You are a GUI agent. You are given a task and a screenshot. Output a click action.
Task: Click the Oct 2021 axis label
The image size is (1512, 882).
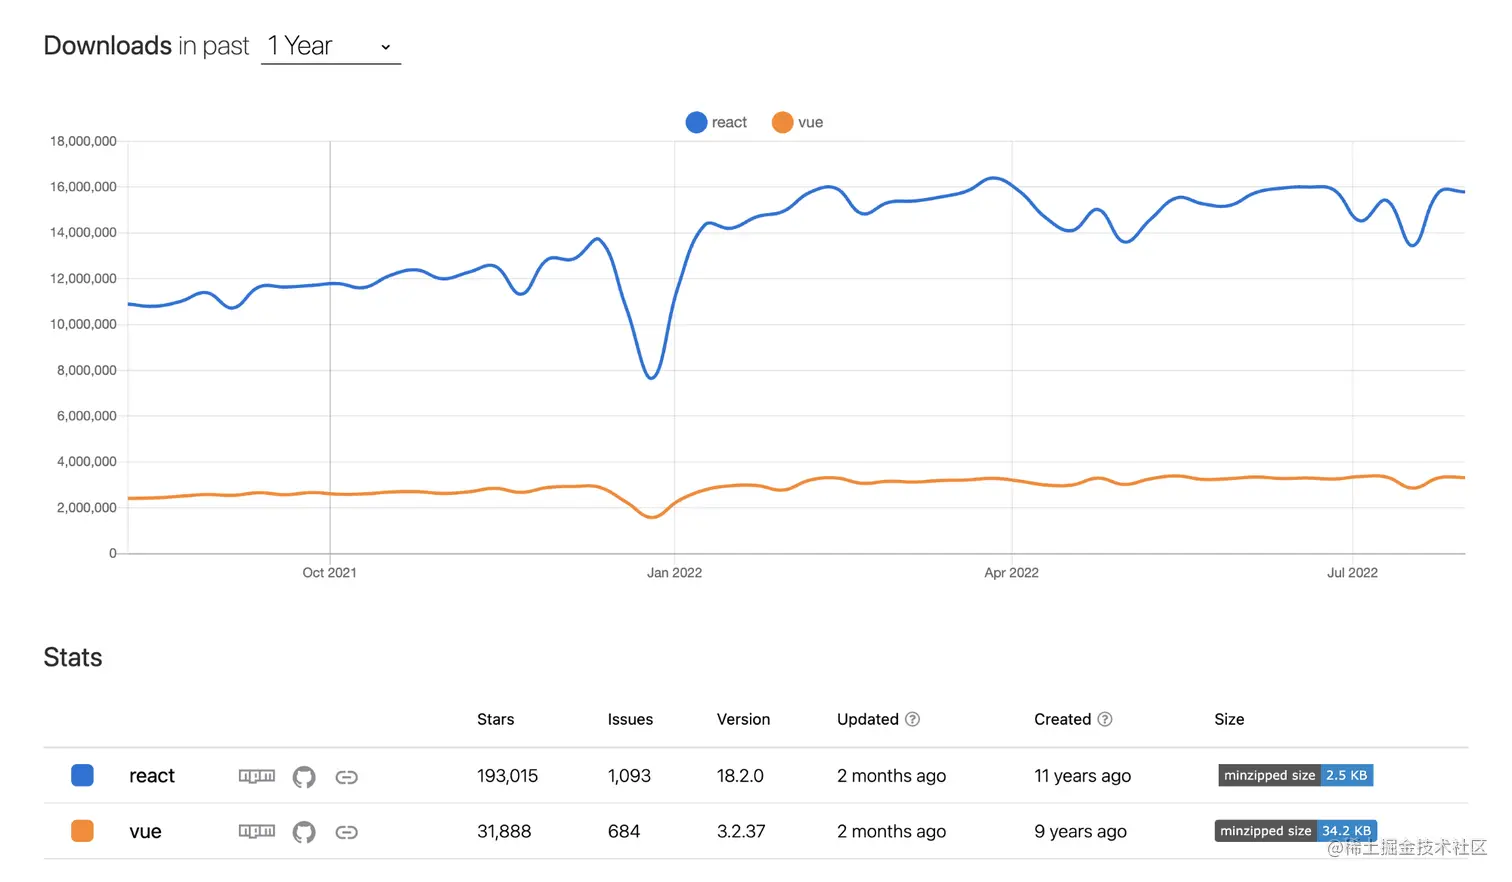click(329, 573)
